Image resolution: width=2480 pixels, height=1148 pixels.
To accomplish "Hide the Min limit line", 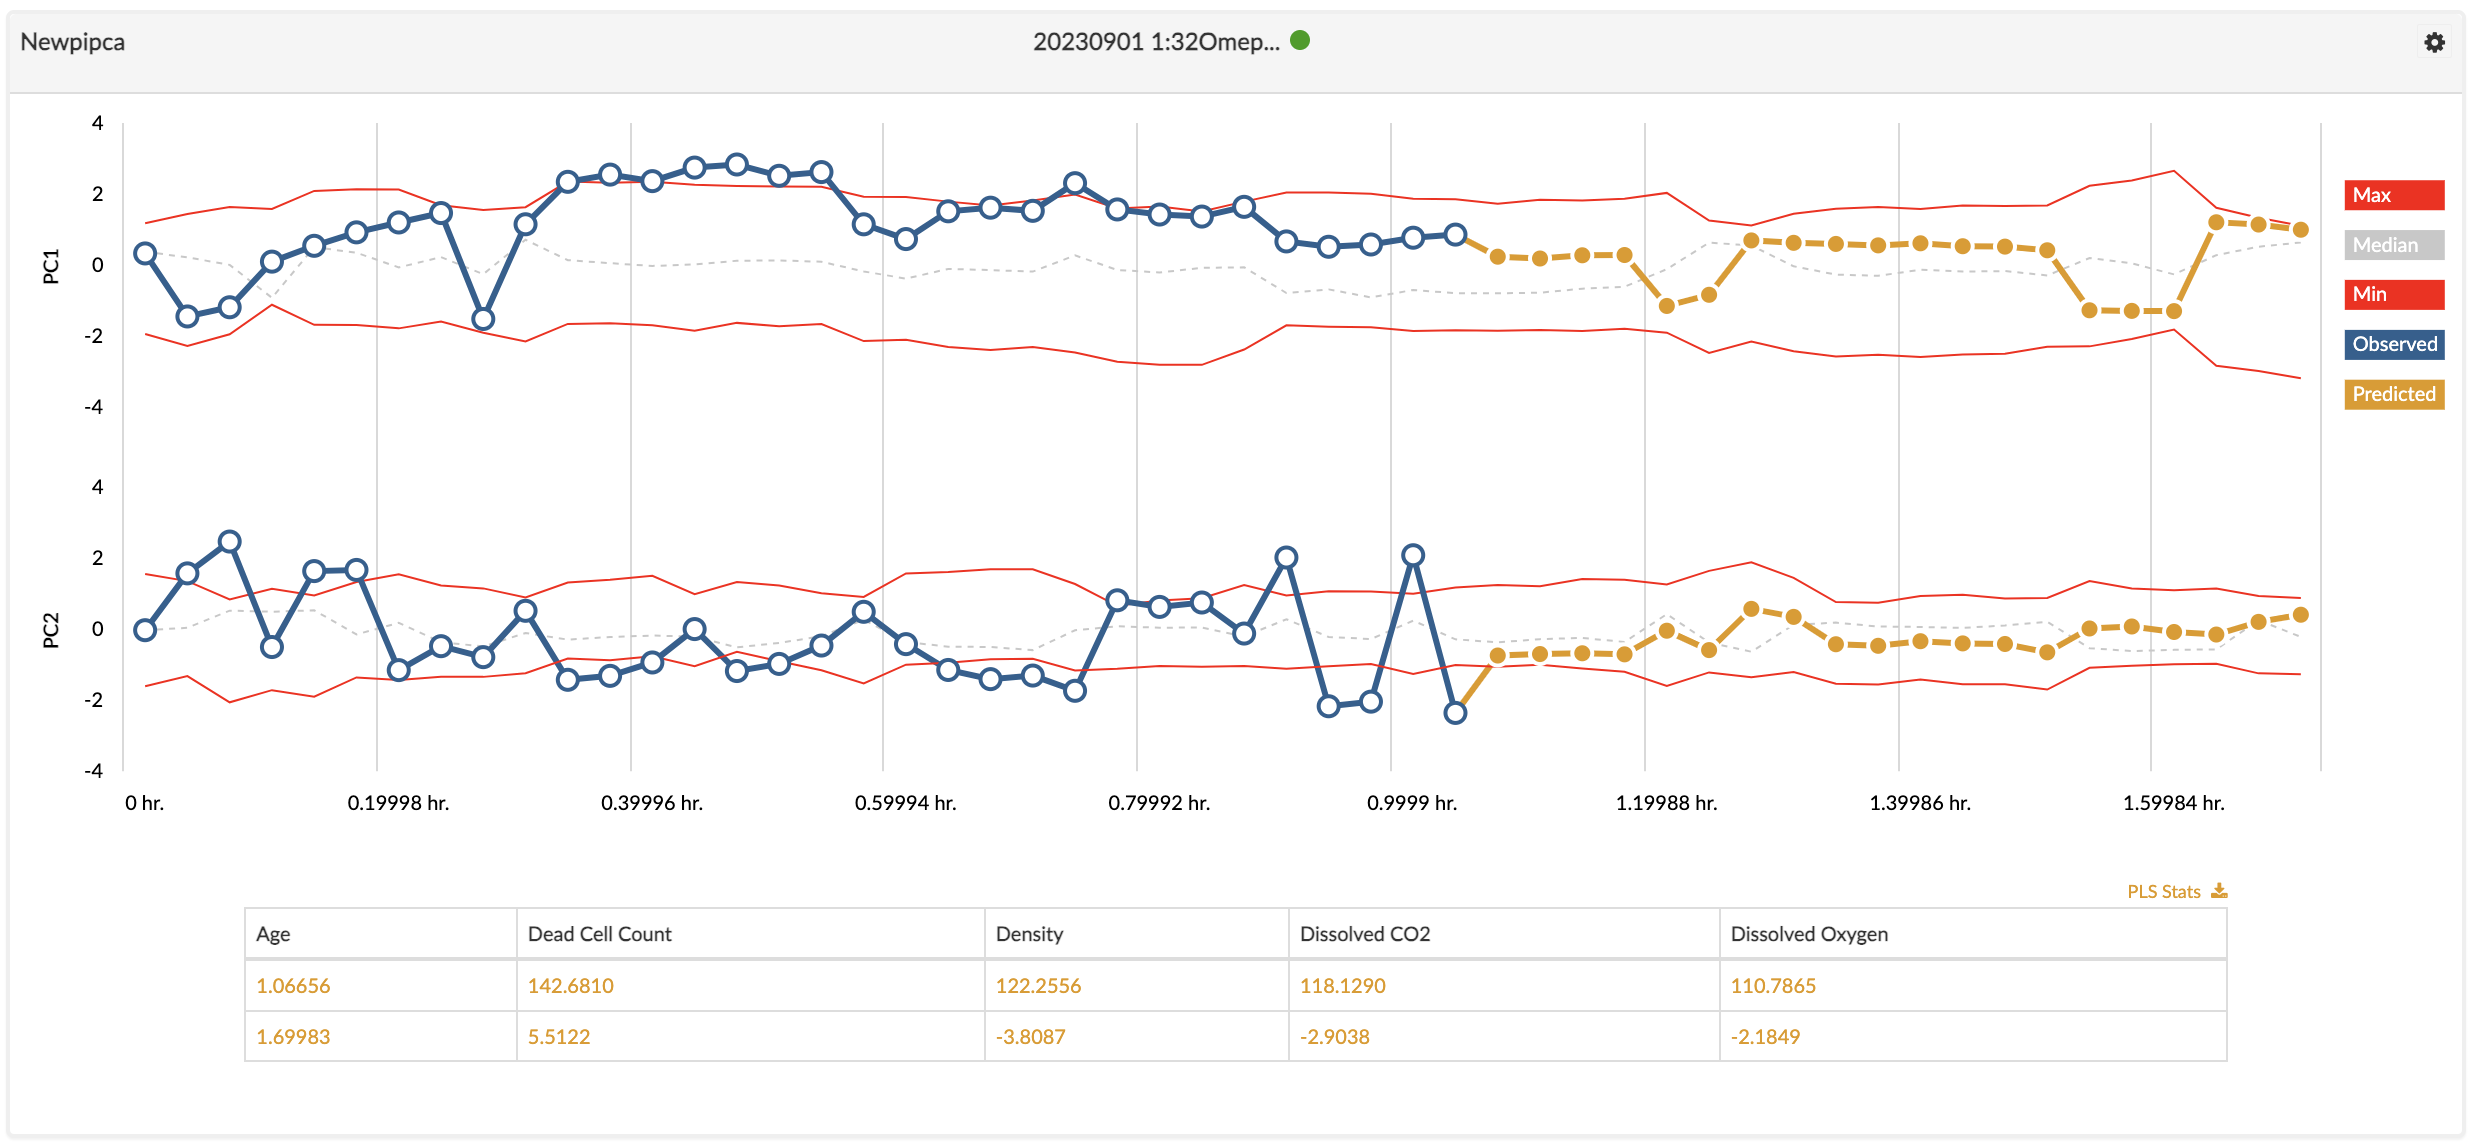I will tap(2394, 294).
